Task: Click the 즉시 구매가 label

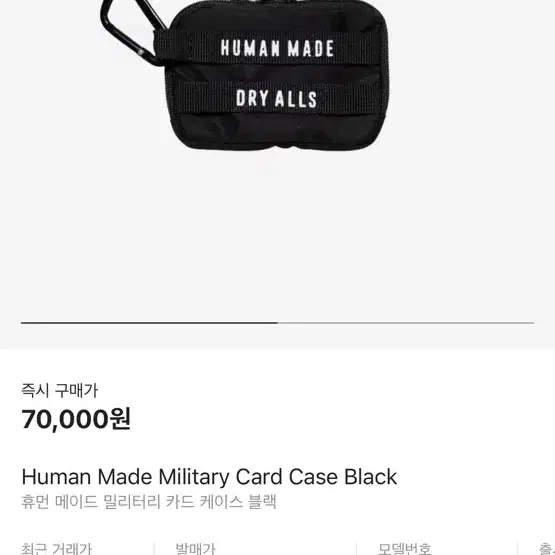Action: pyautogui.click(x=59, y=391)
